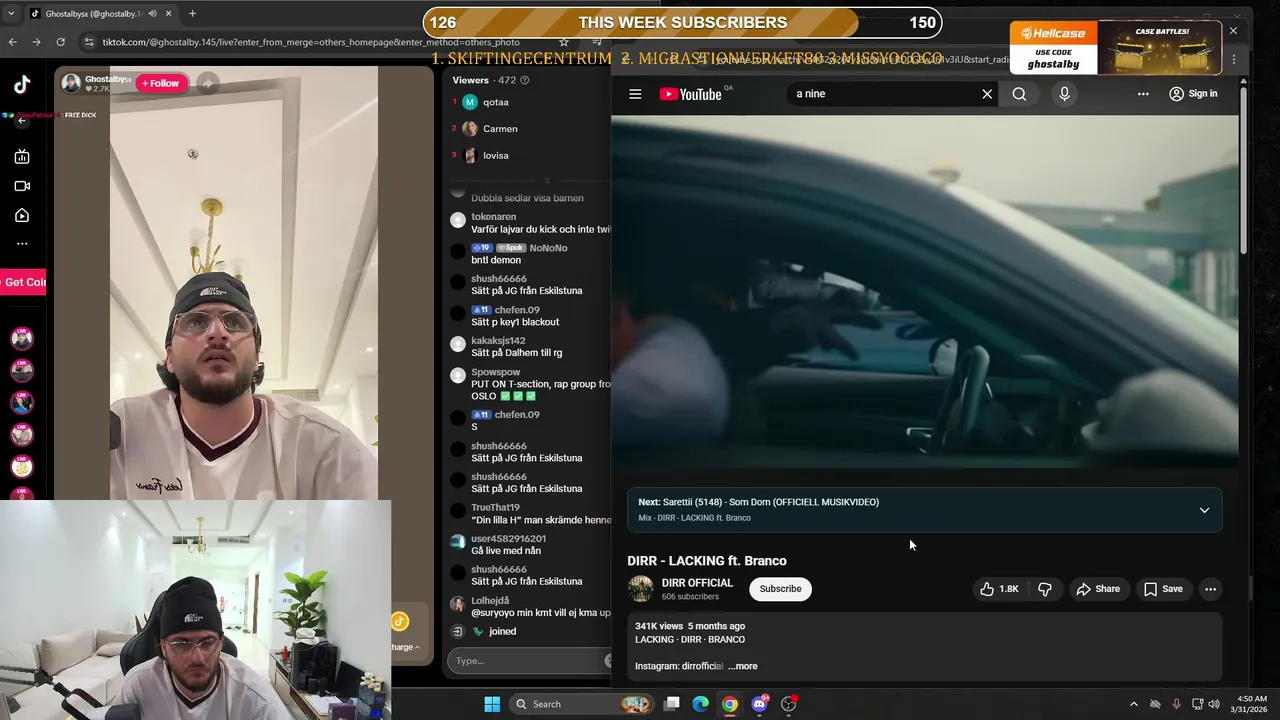Image resolution: width=1280 pixels, height=720 pixels.
Task: Open Discord from the taskbar
Action: tap(760, 704)
